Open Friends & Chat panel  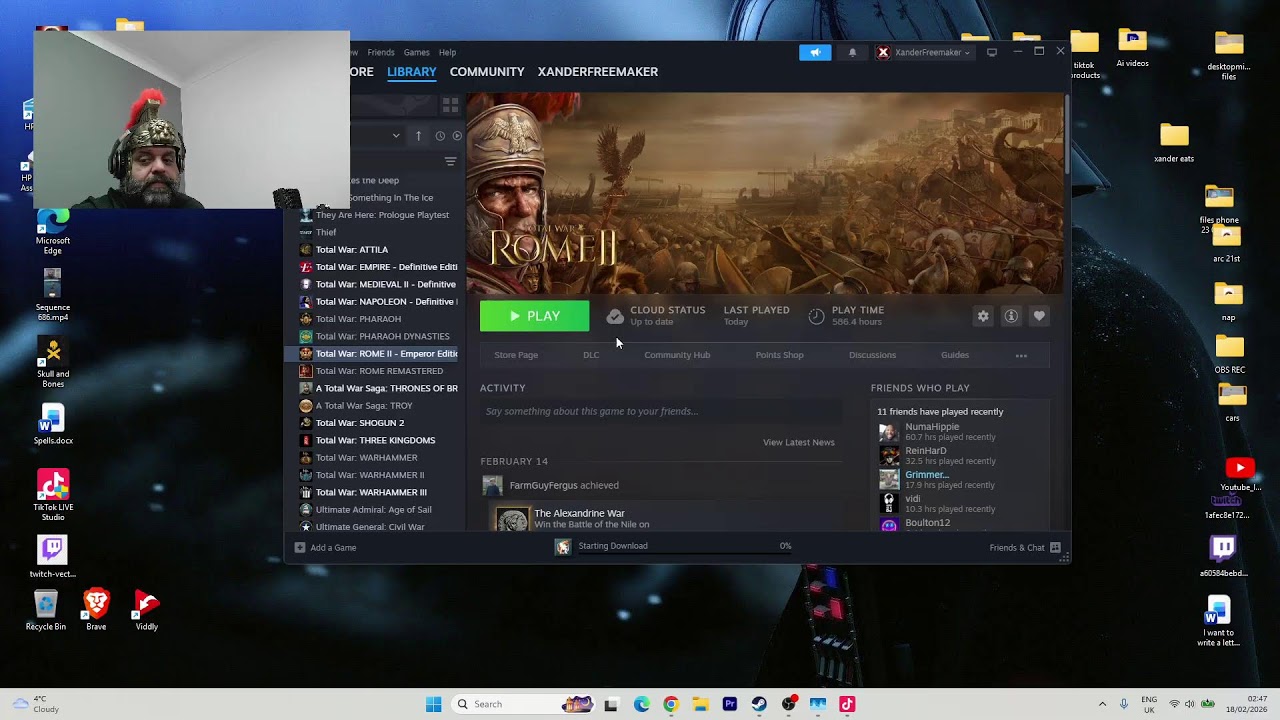(x=1025, y=548)
